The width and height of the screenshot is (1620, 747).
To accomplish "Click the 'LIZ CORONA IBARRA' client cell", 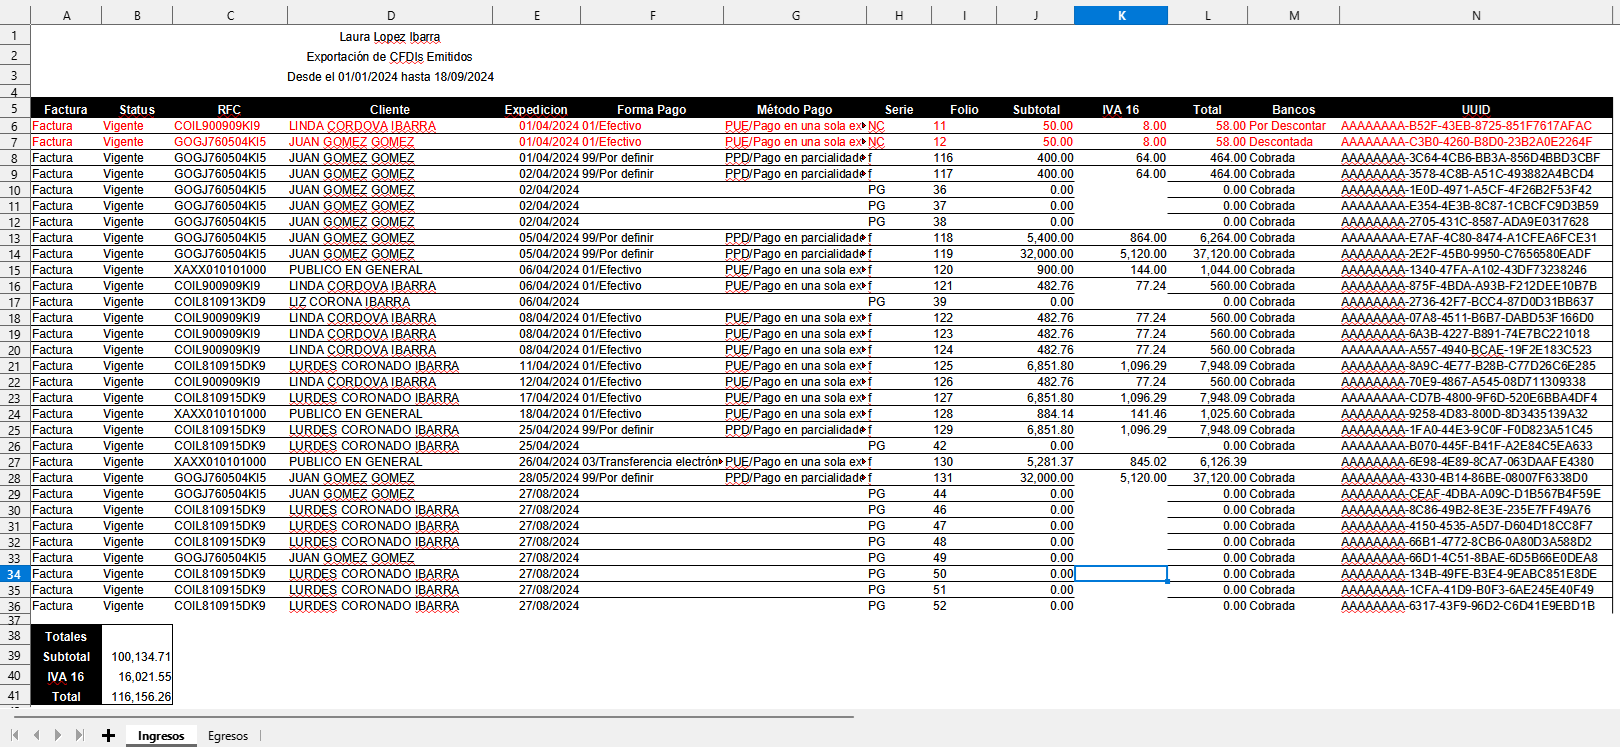I will (390, 302).
